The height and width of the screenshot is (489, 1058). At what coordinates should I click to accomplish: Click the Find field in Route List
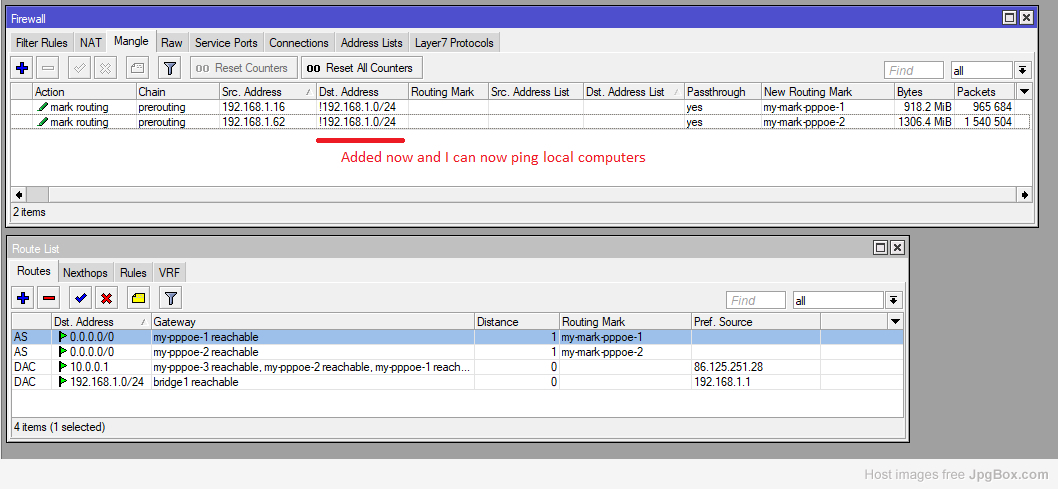(x=756, y=300)
